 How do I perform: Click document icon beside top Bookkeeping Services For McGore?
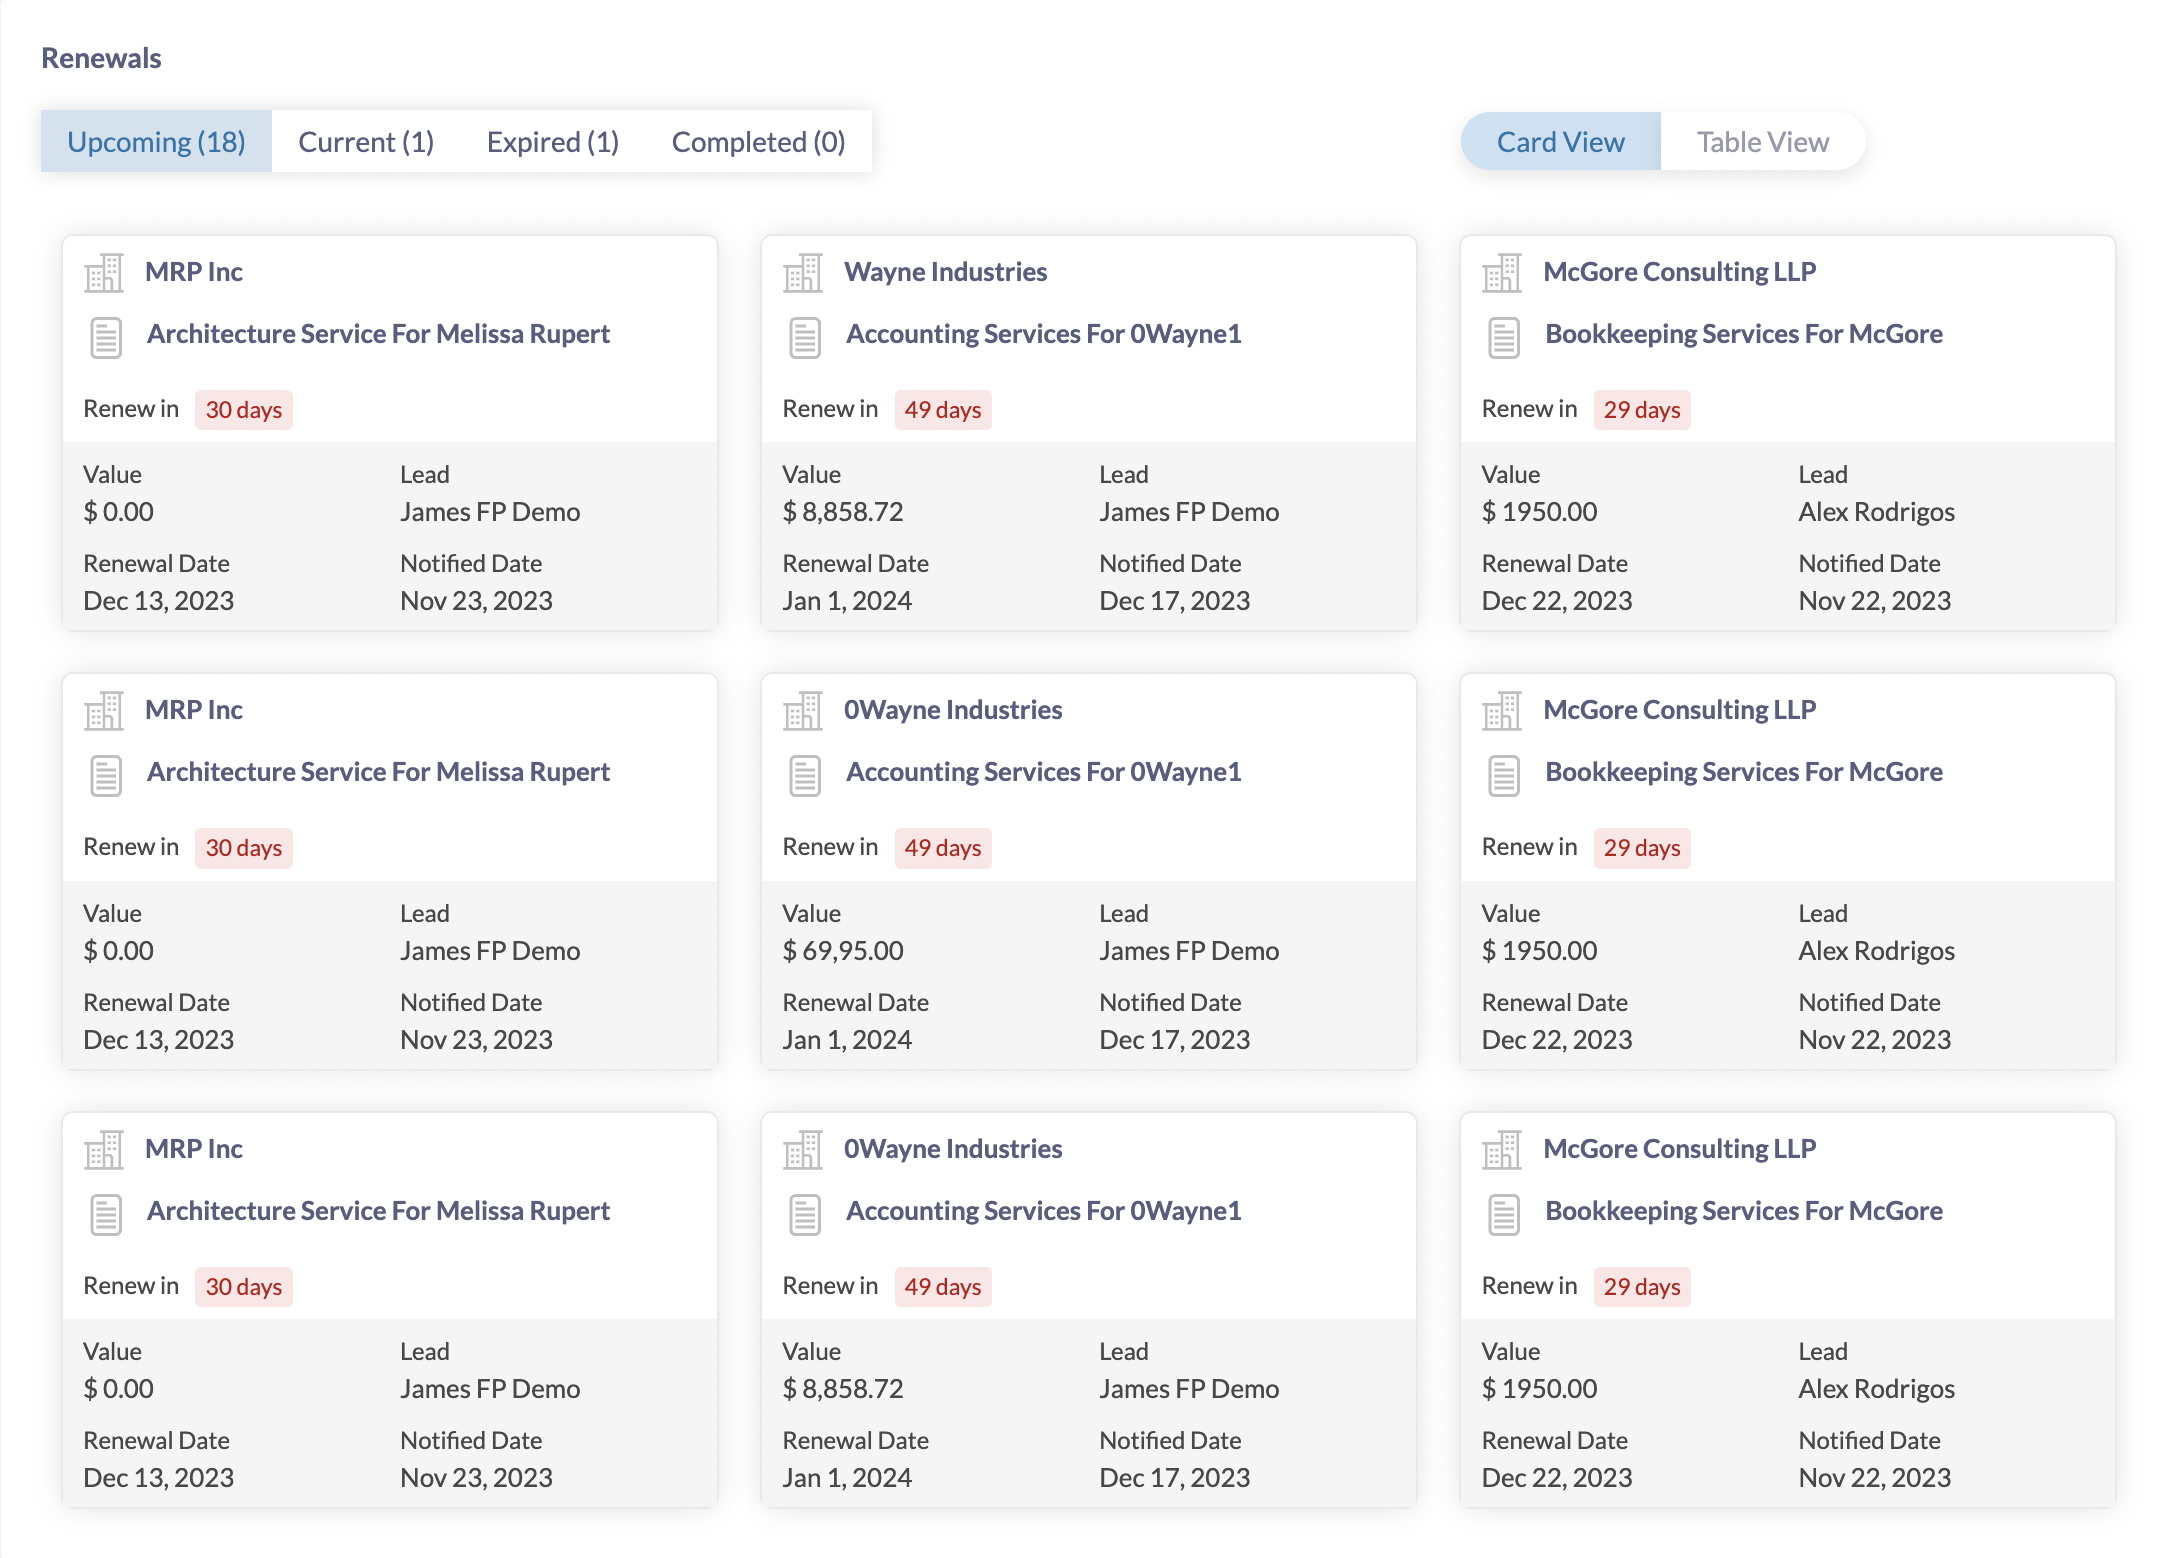click(1504, 336)
